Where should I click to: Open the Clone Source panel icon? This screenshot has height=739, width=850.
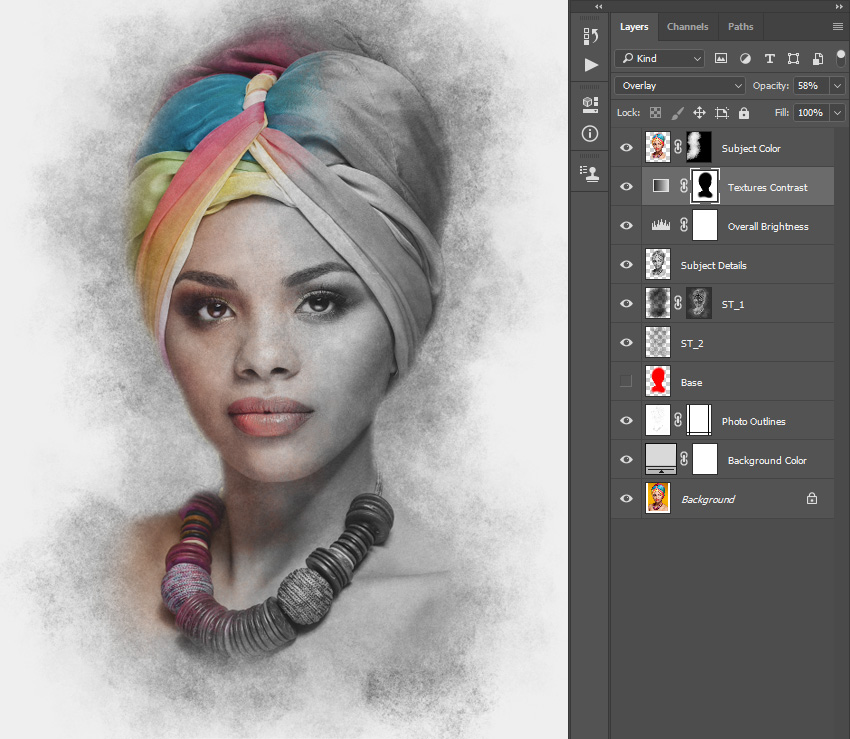click(x=590, y=173)
